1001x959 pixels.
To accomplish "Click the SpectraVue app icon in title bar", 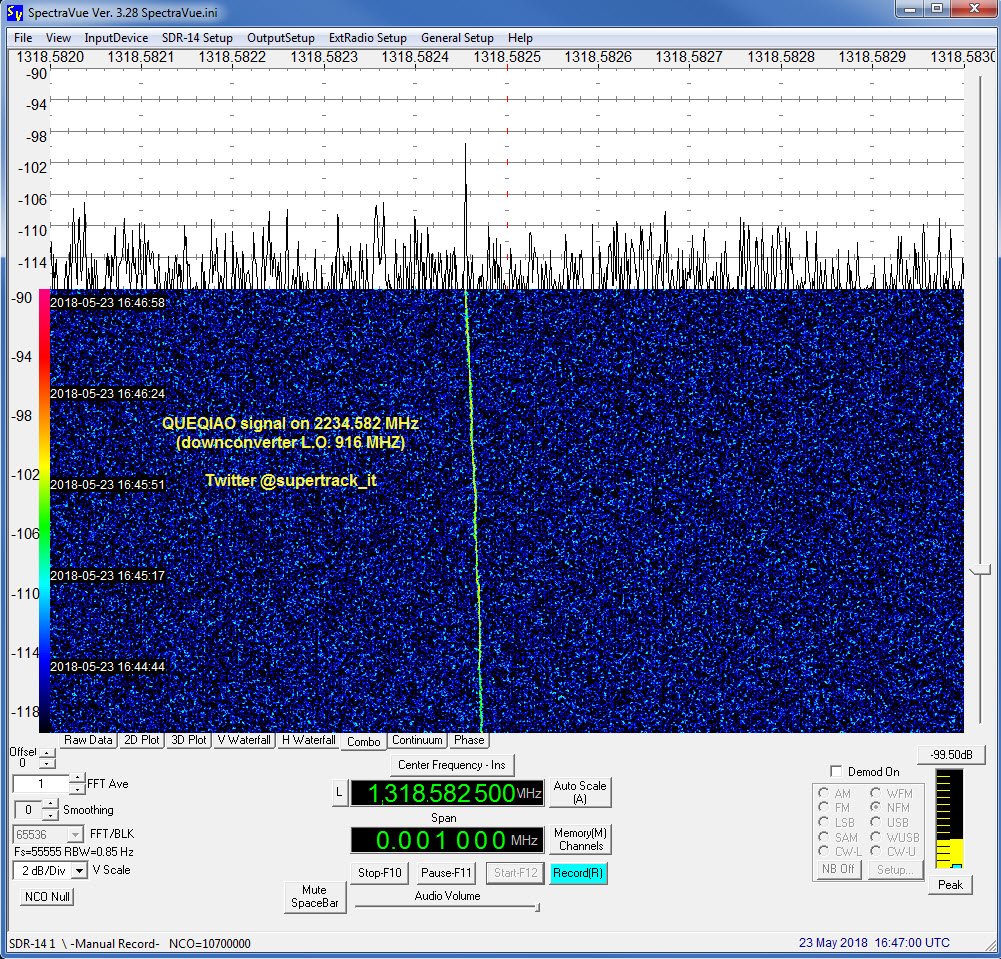I will (x=12, y=10).
